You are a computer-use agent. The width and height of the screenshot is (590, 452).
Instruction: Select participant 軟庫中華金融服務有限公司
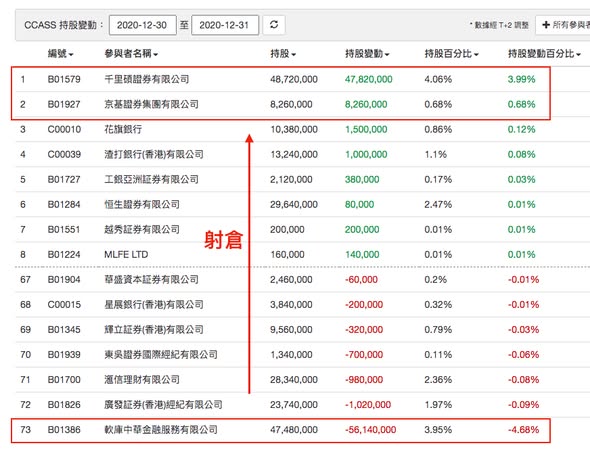161,430
